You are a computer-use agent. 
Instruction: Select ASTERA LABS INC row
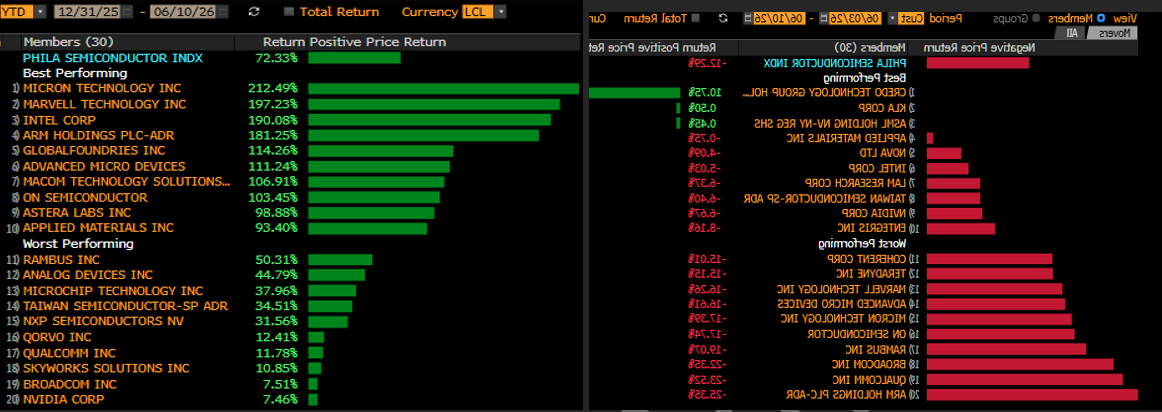coord(291,213)
